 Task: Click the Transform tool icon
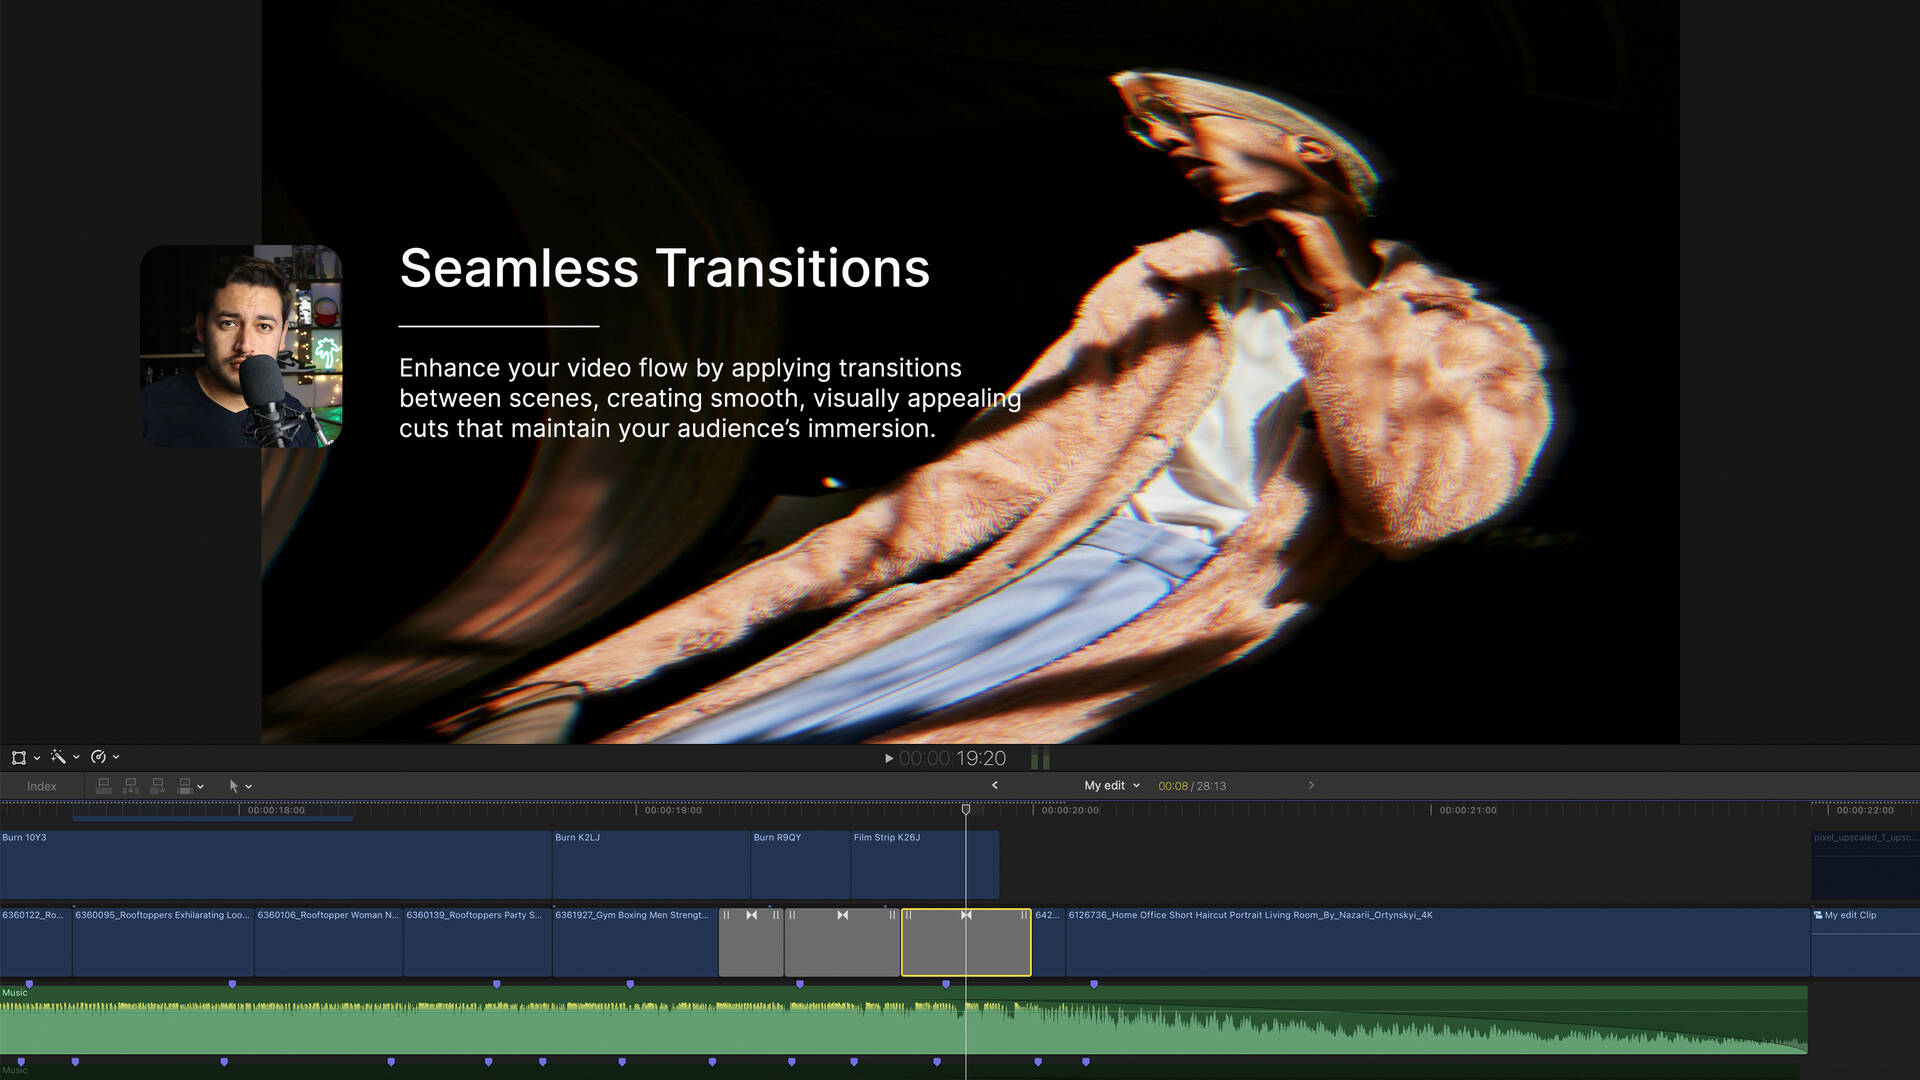18,758
